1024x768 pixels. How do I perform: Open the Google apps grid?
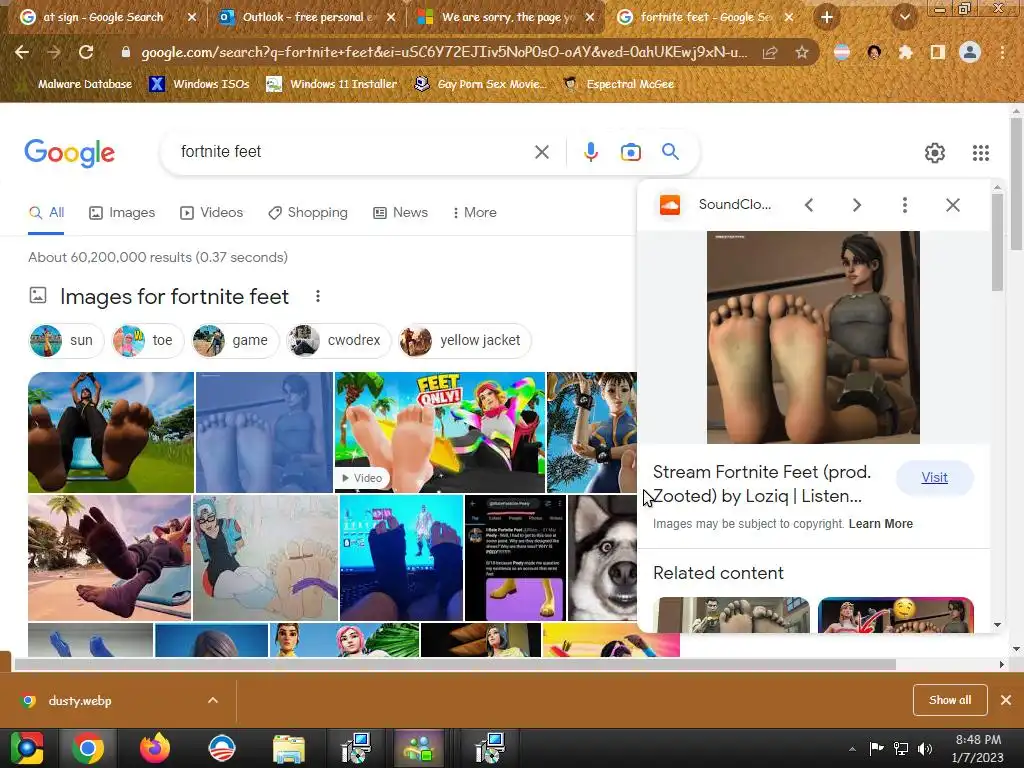pos(980,153)
